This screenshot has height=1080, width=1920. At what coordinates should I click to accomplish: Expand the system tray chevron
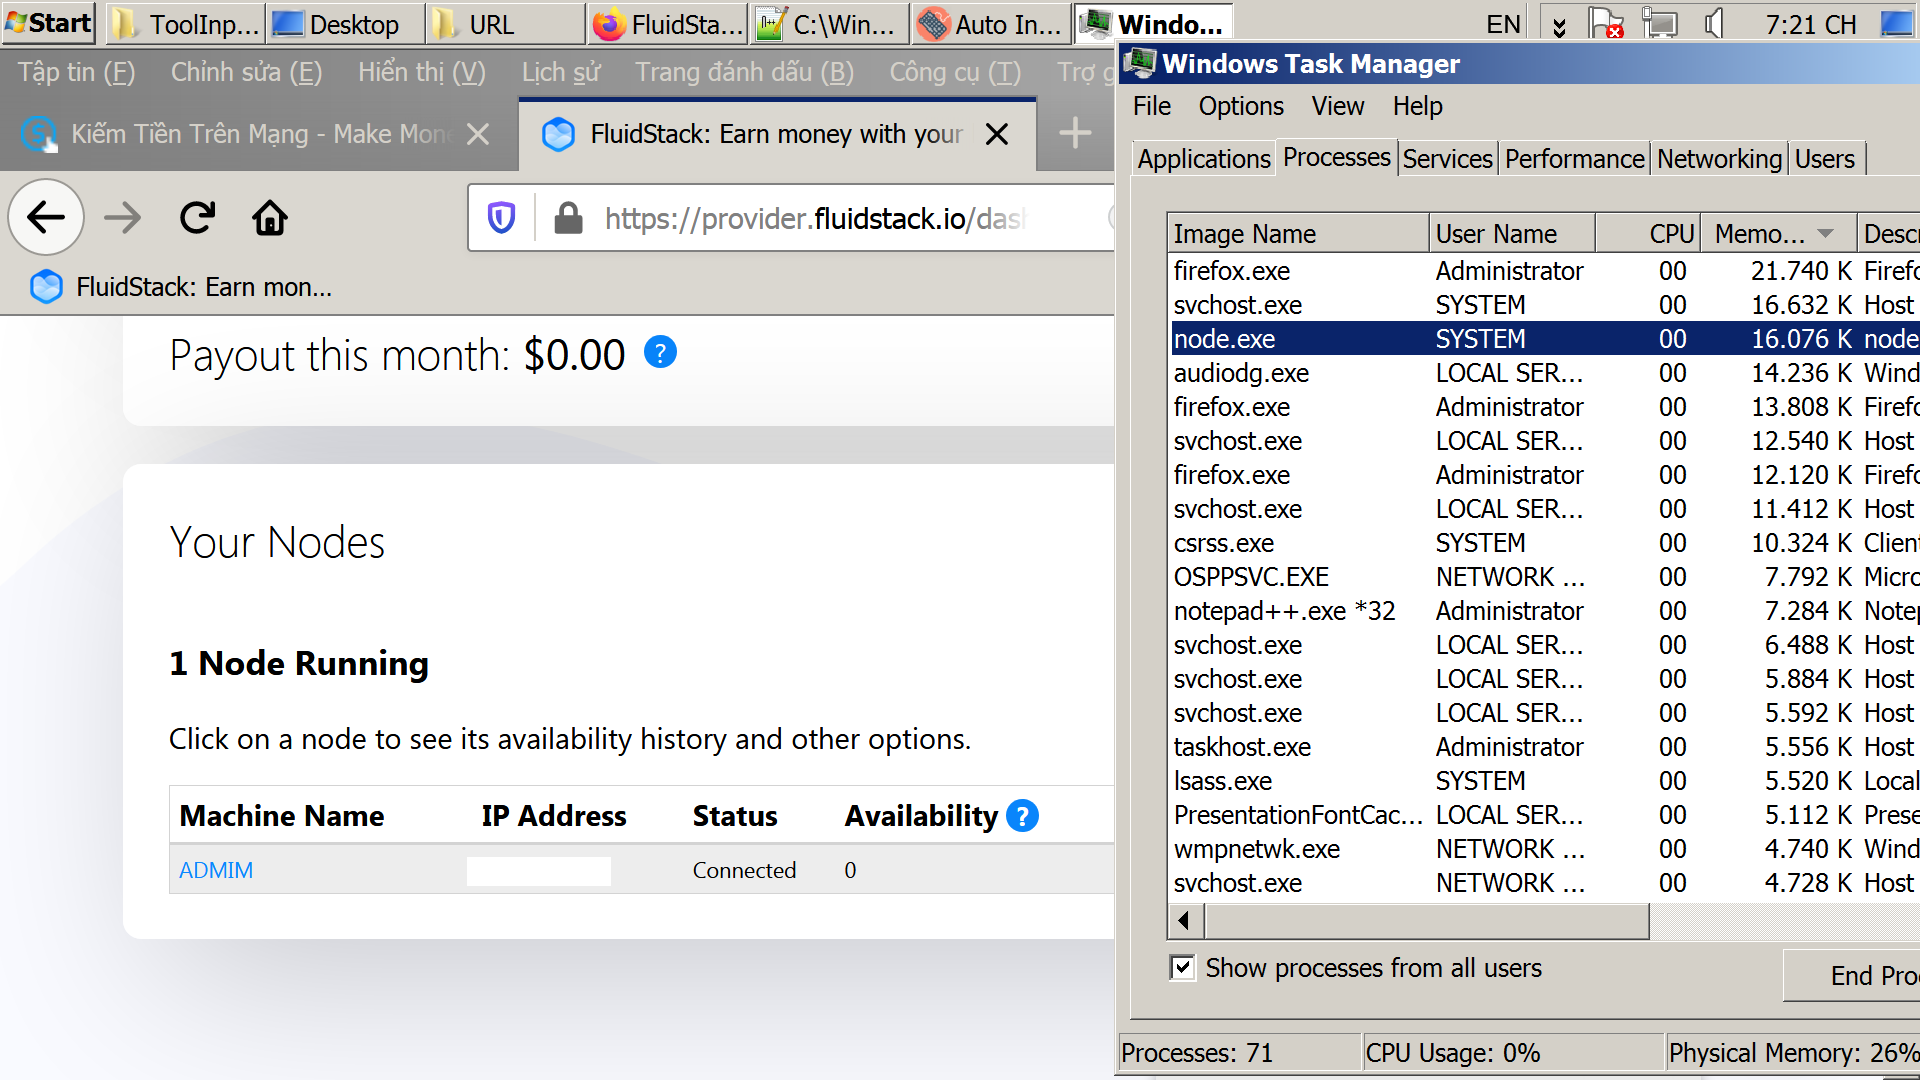pos(1559,25)
